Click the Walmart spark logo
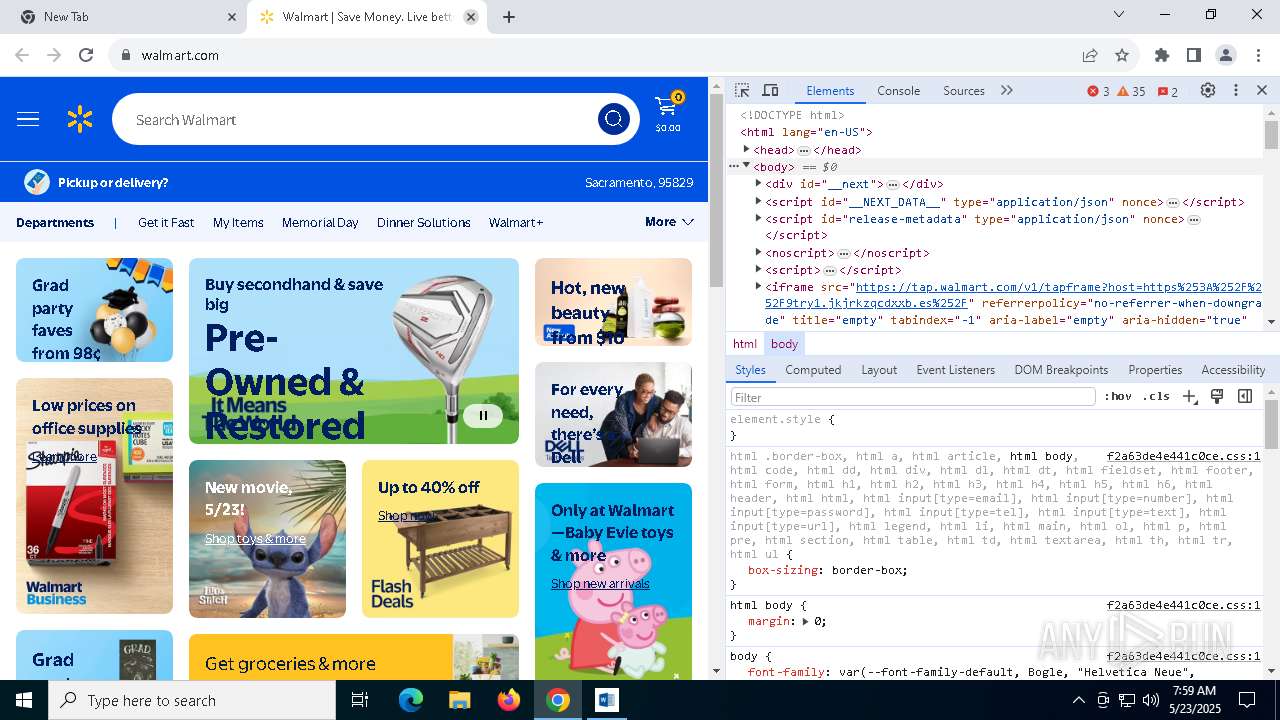This screenshot has height=720, width=1280. pyautogui.click(x=80, y=120)
